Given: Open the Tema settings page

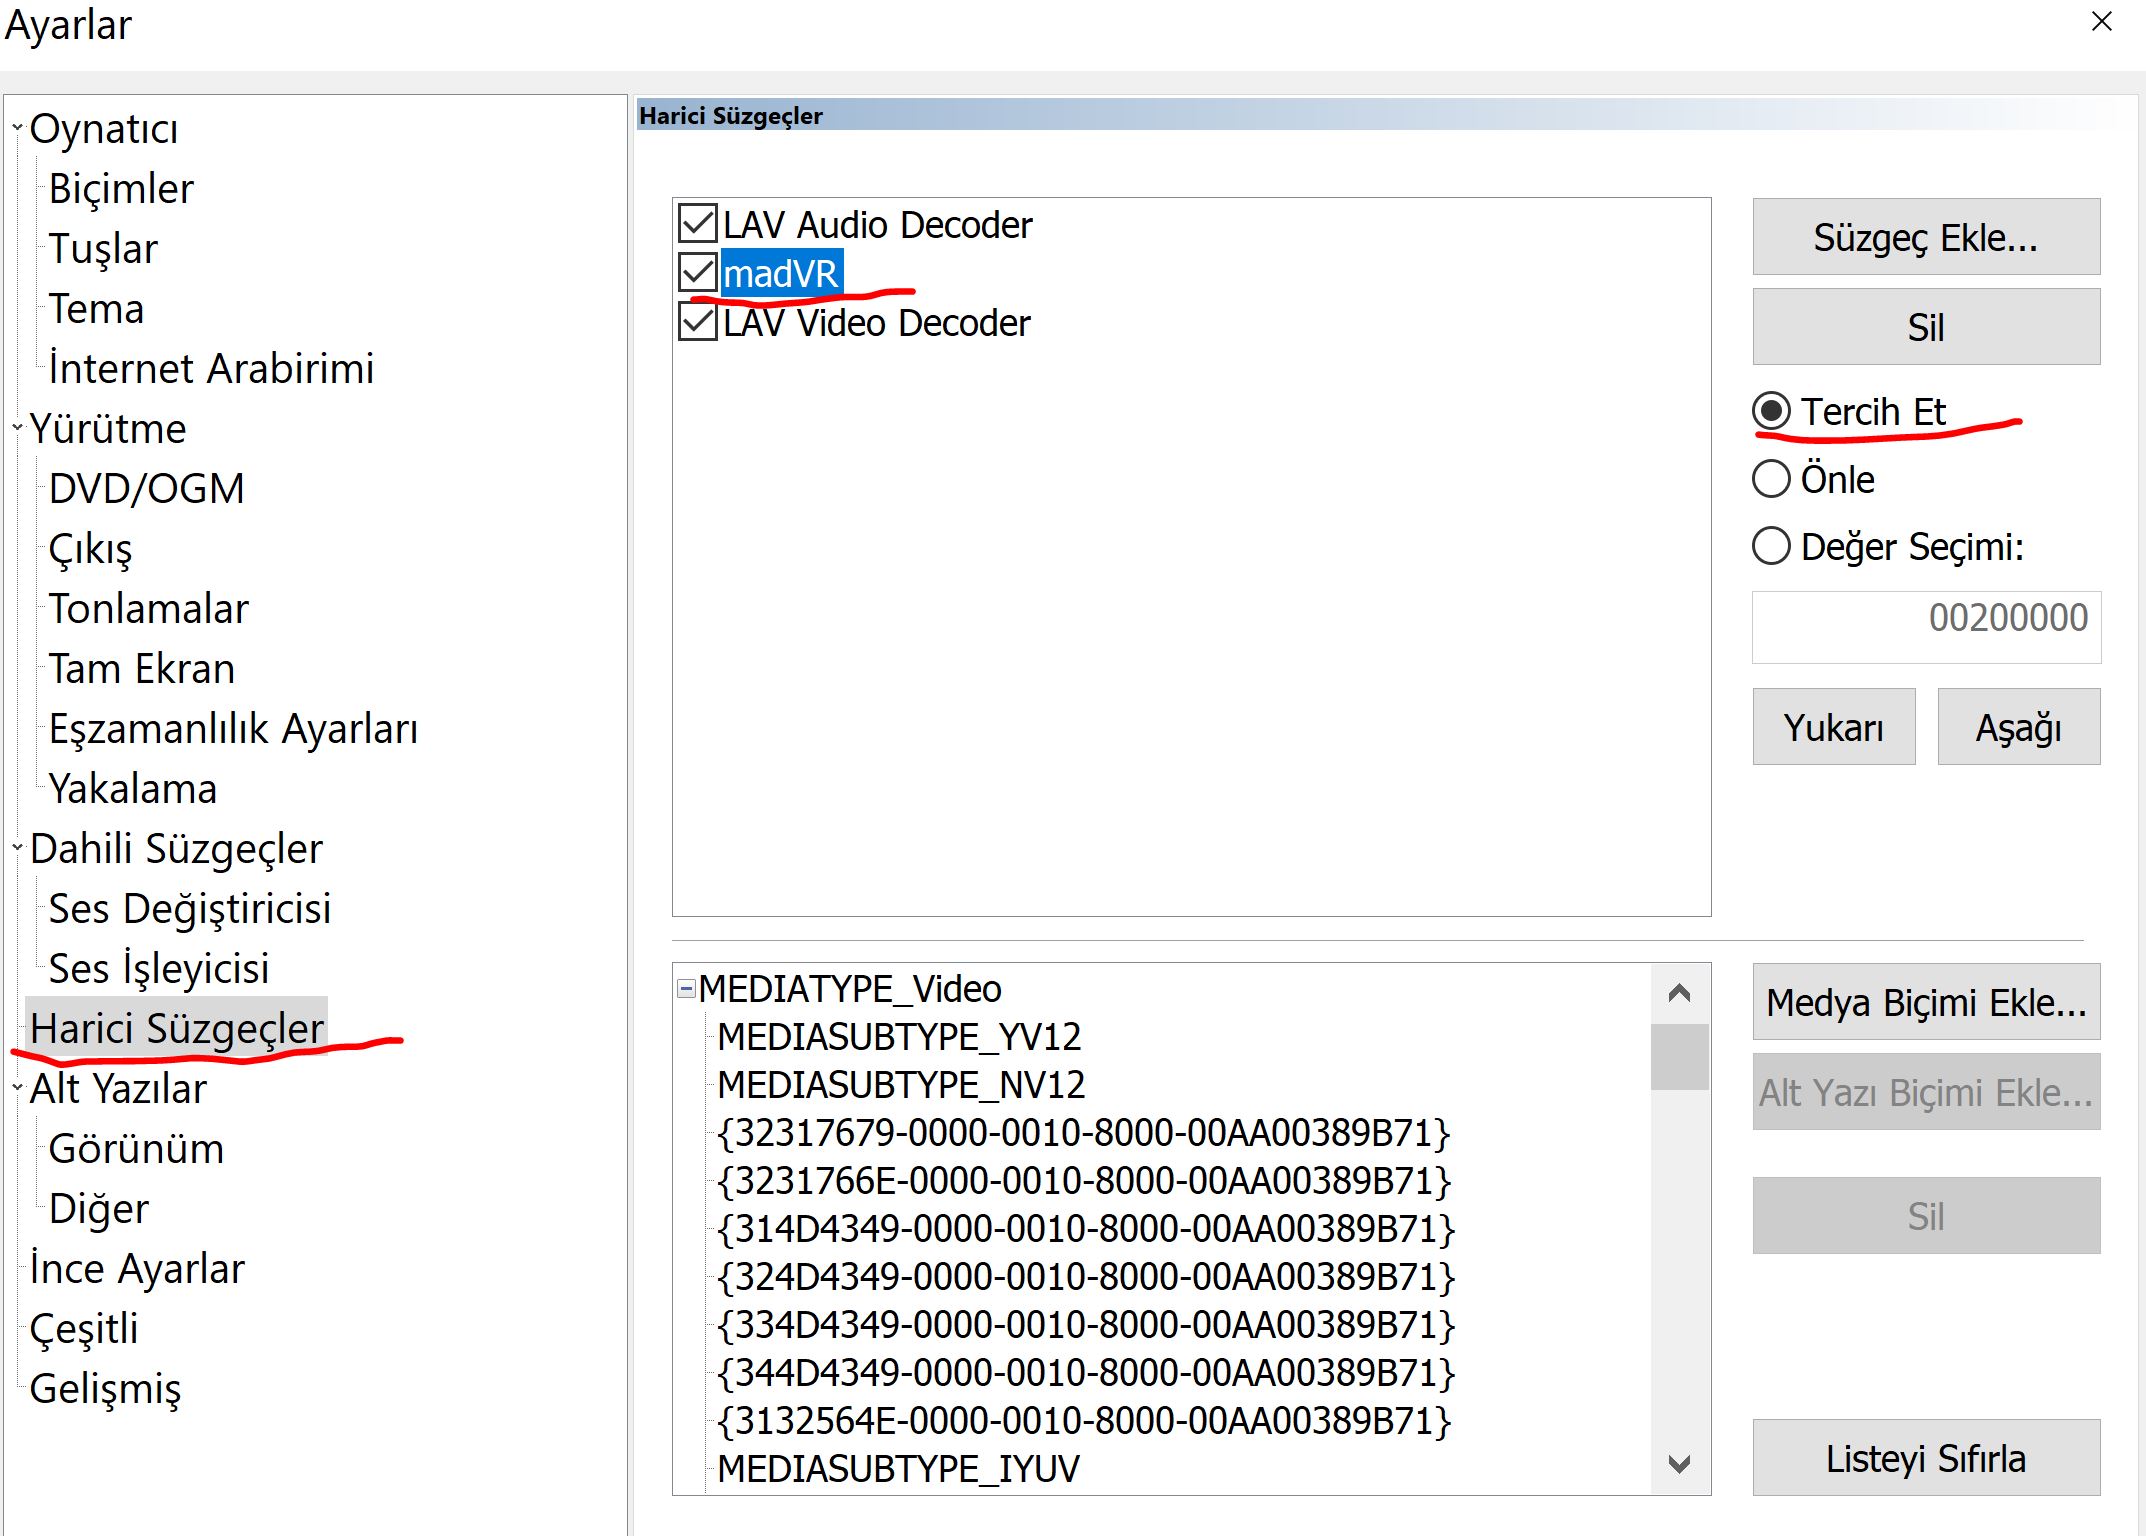Looking at the screenshot, I should 96,308.
